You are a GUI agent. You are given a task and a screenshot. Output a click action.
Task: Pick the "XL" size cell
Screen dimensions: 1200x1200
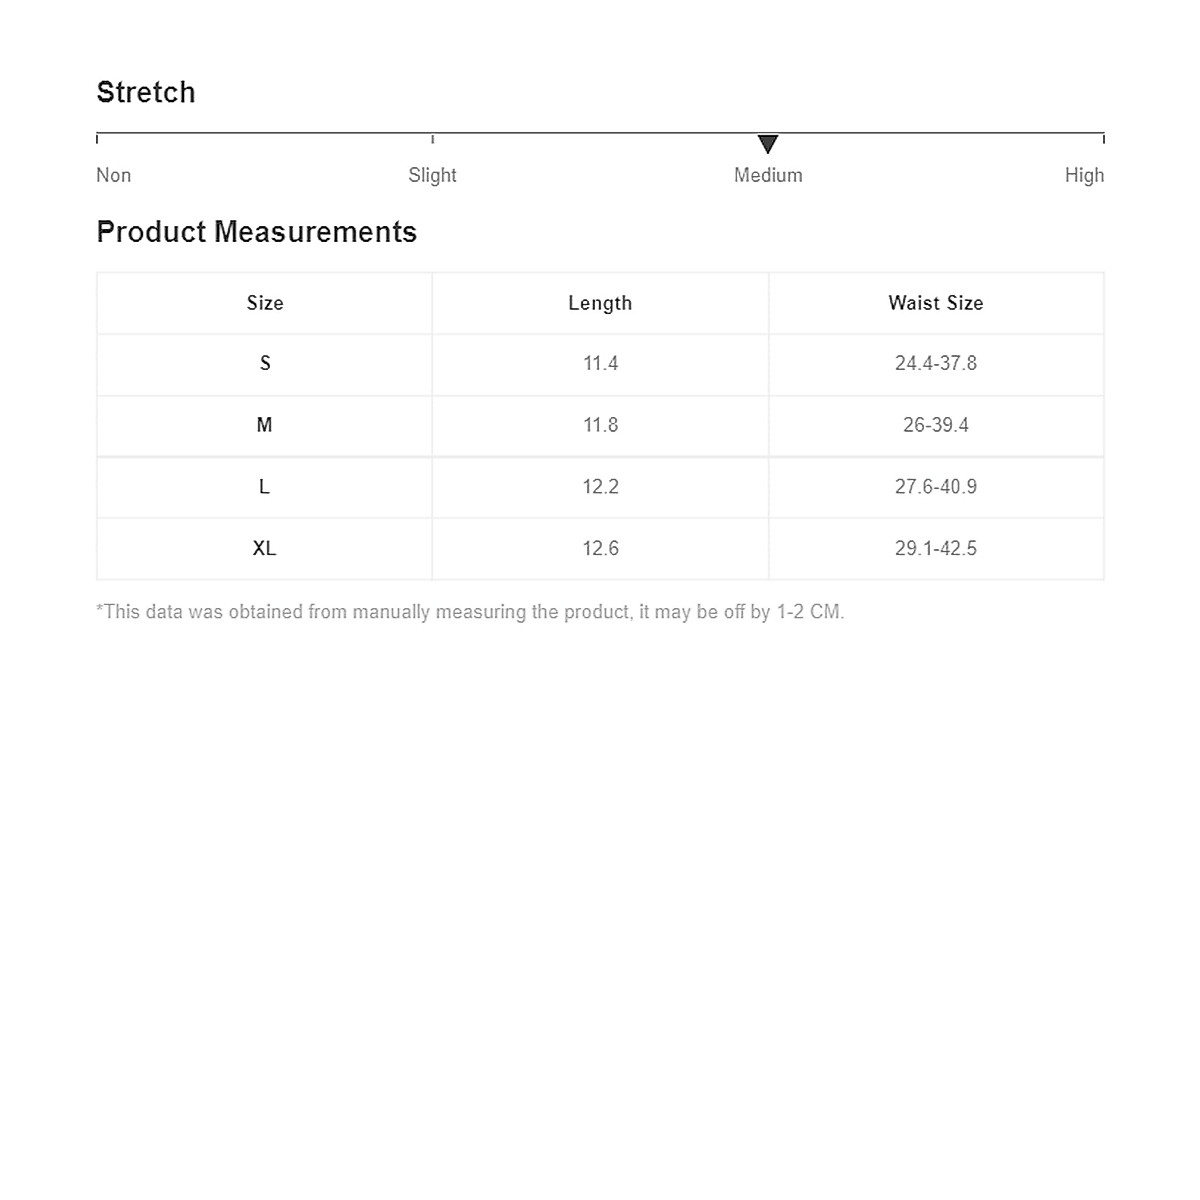tap(265, 548)
